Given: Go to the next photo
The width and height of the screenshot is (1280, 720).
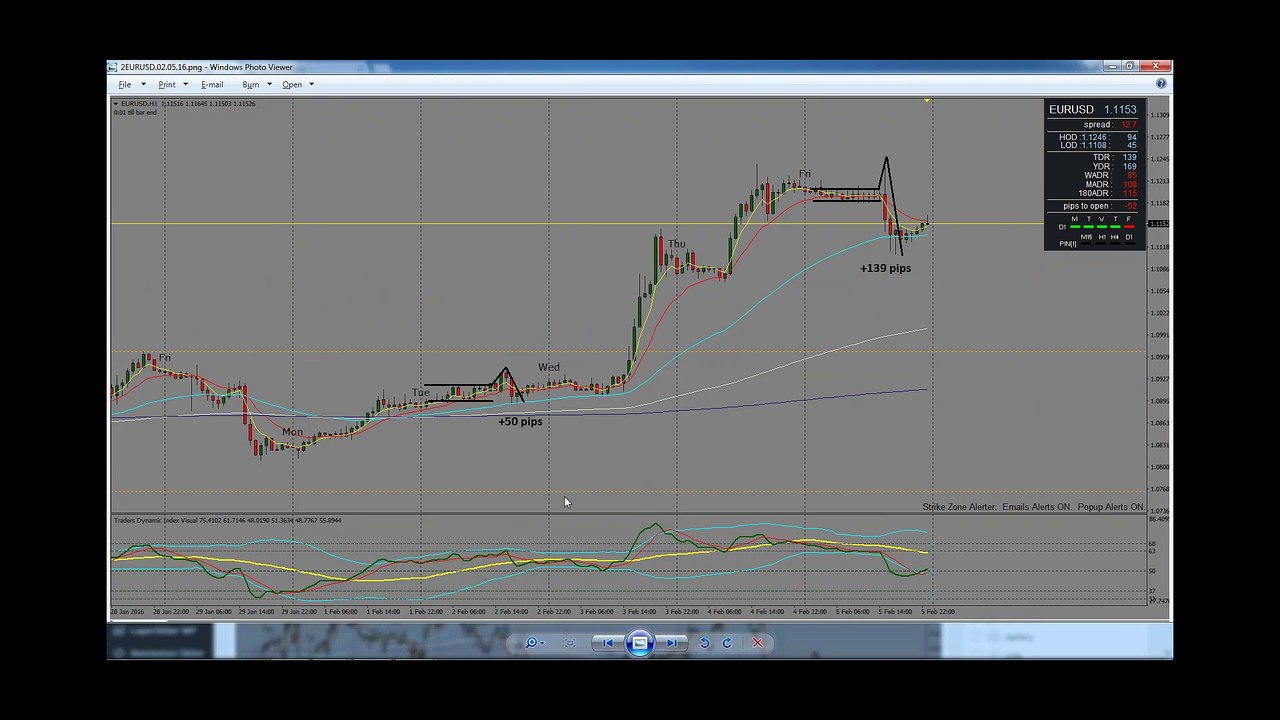Looking at the screenshot, I should click(672, 643).
